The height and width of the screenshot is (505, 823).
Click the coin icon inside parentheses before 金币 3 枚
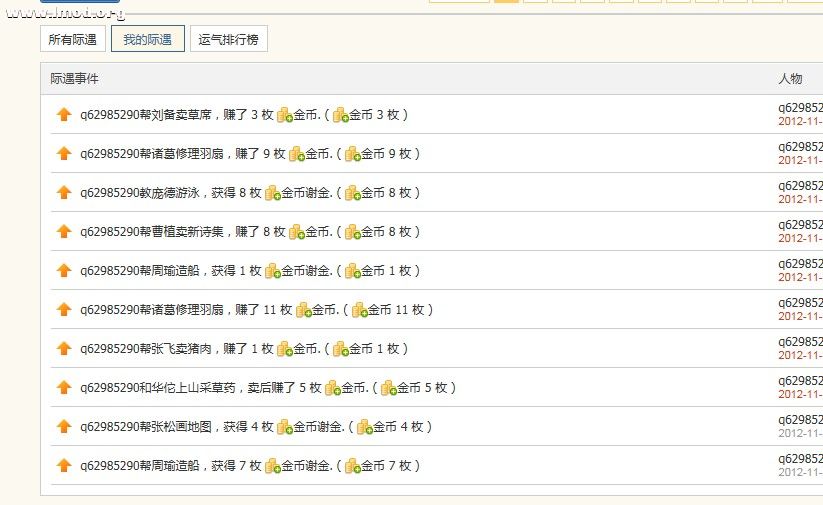click(341, 115)
